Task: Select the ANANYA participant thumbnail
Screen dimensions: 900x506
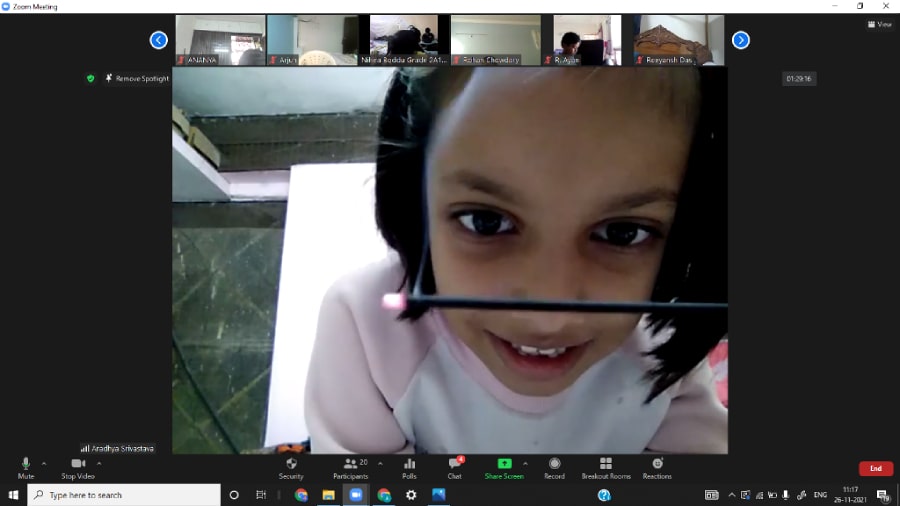Action: 220,40
